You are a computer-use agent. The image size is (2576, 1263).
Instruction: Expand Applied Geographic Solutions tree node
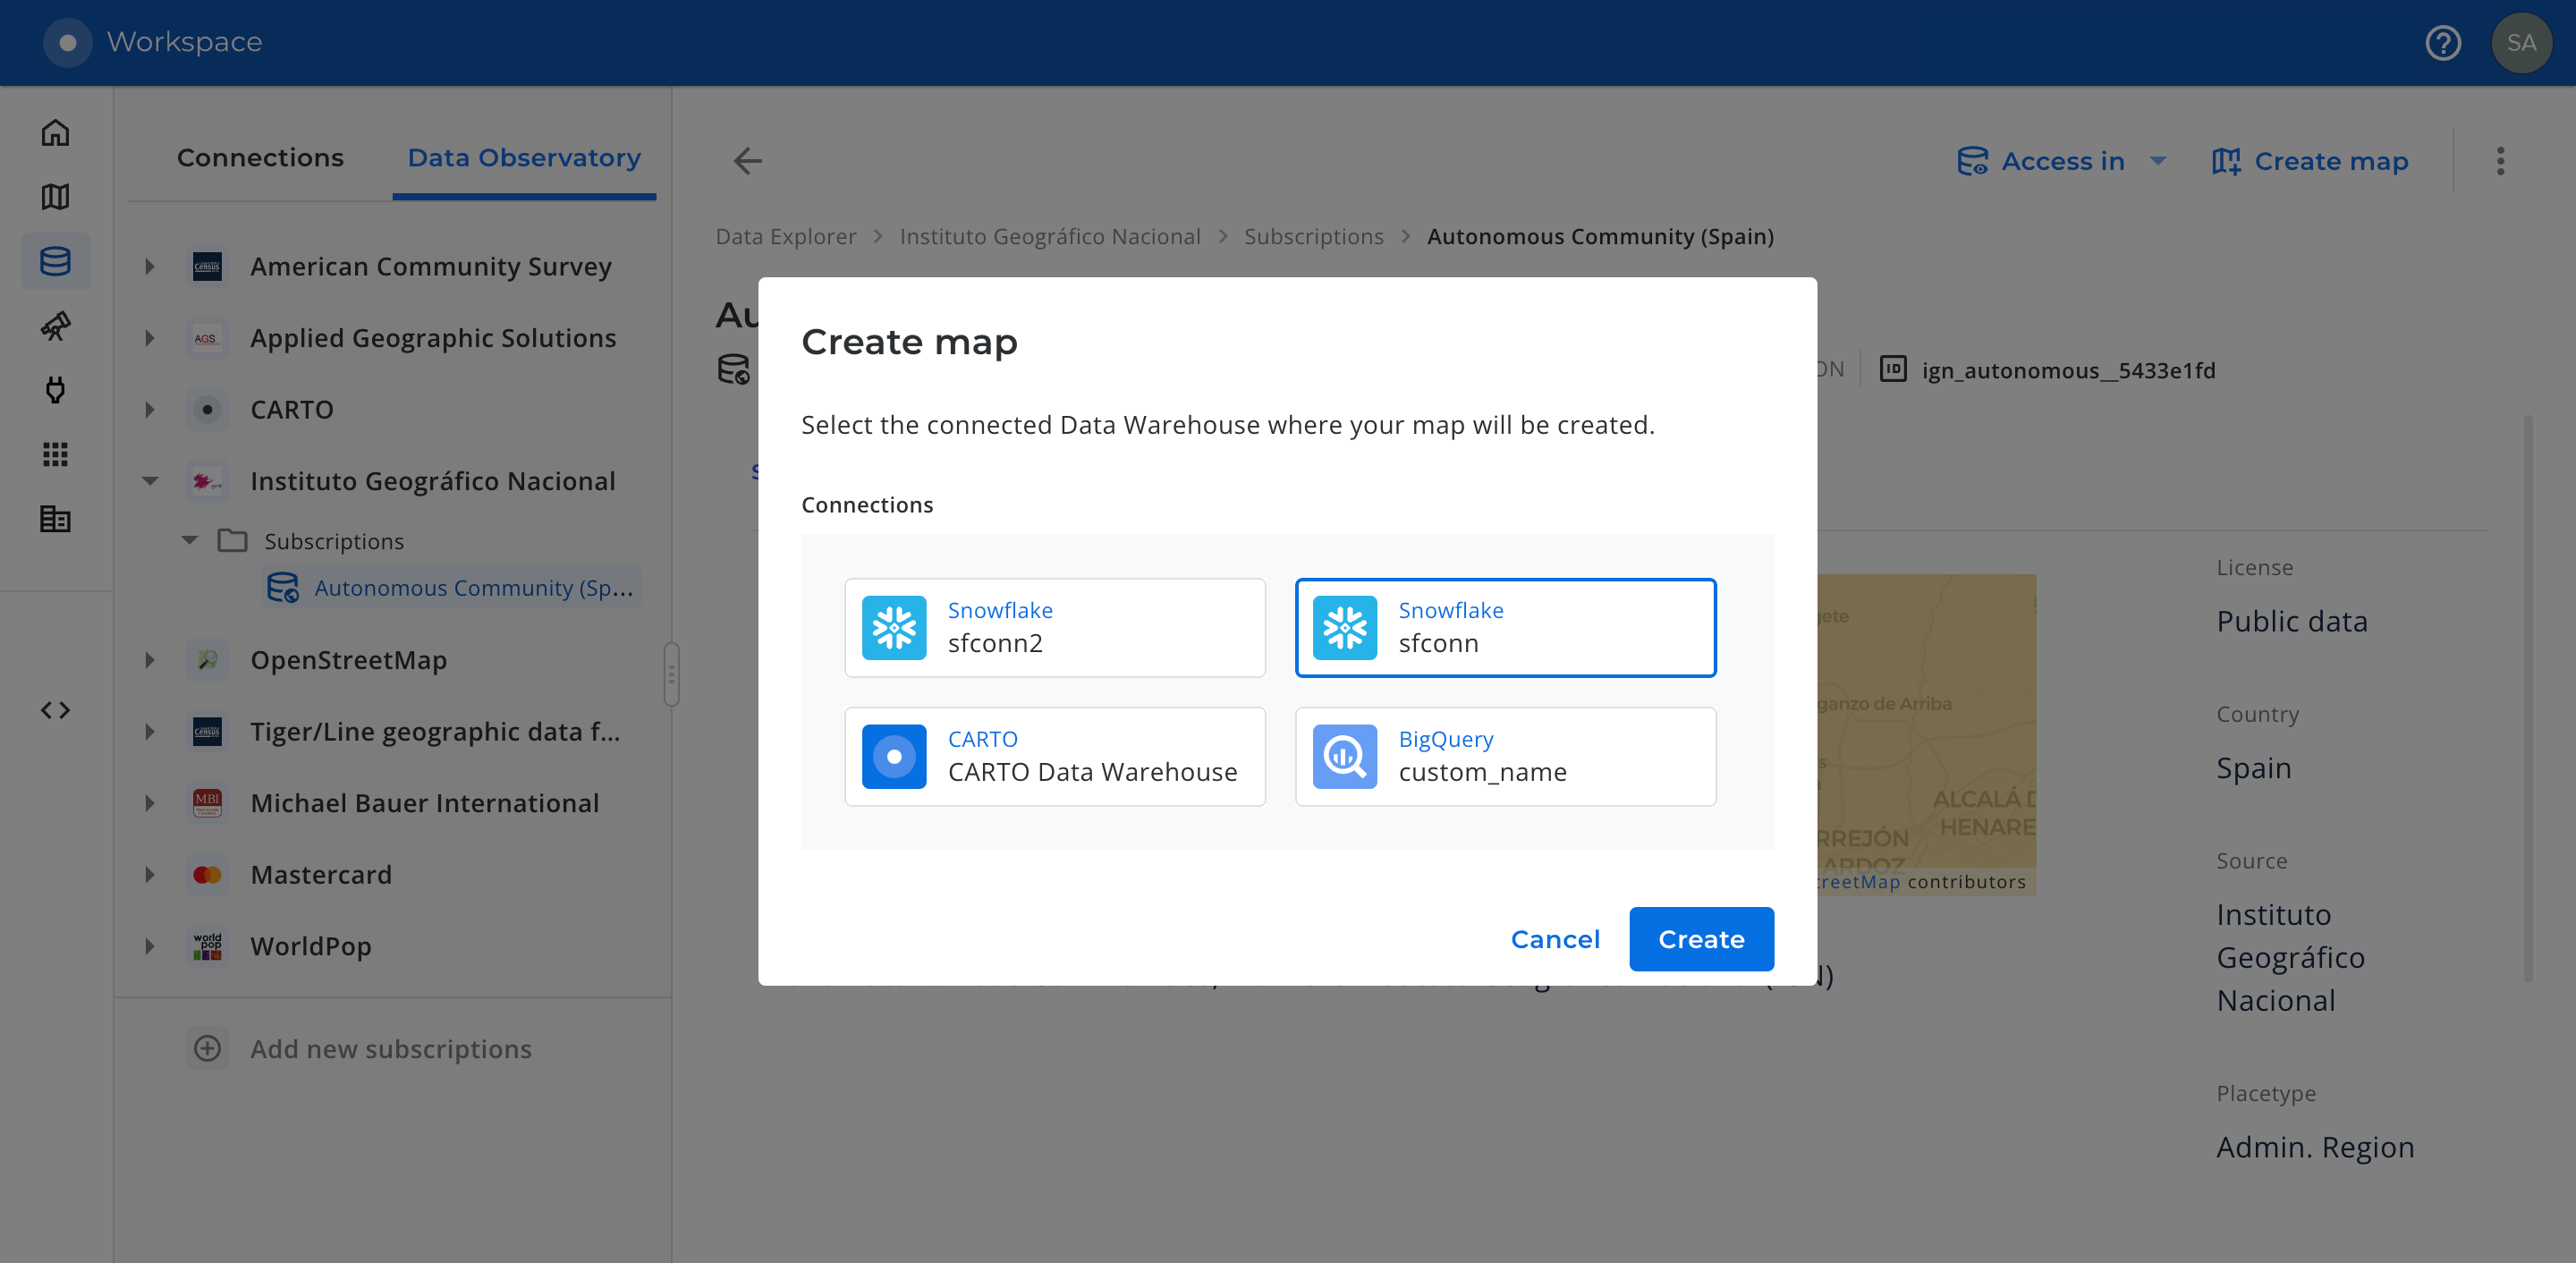point(150,338)
